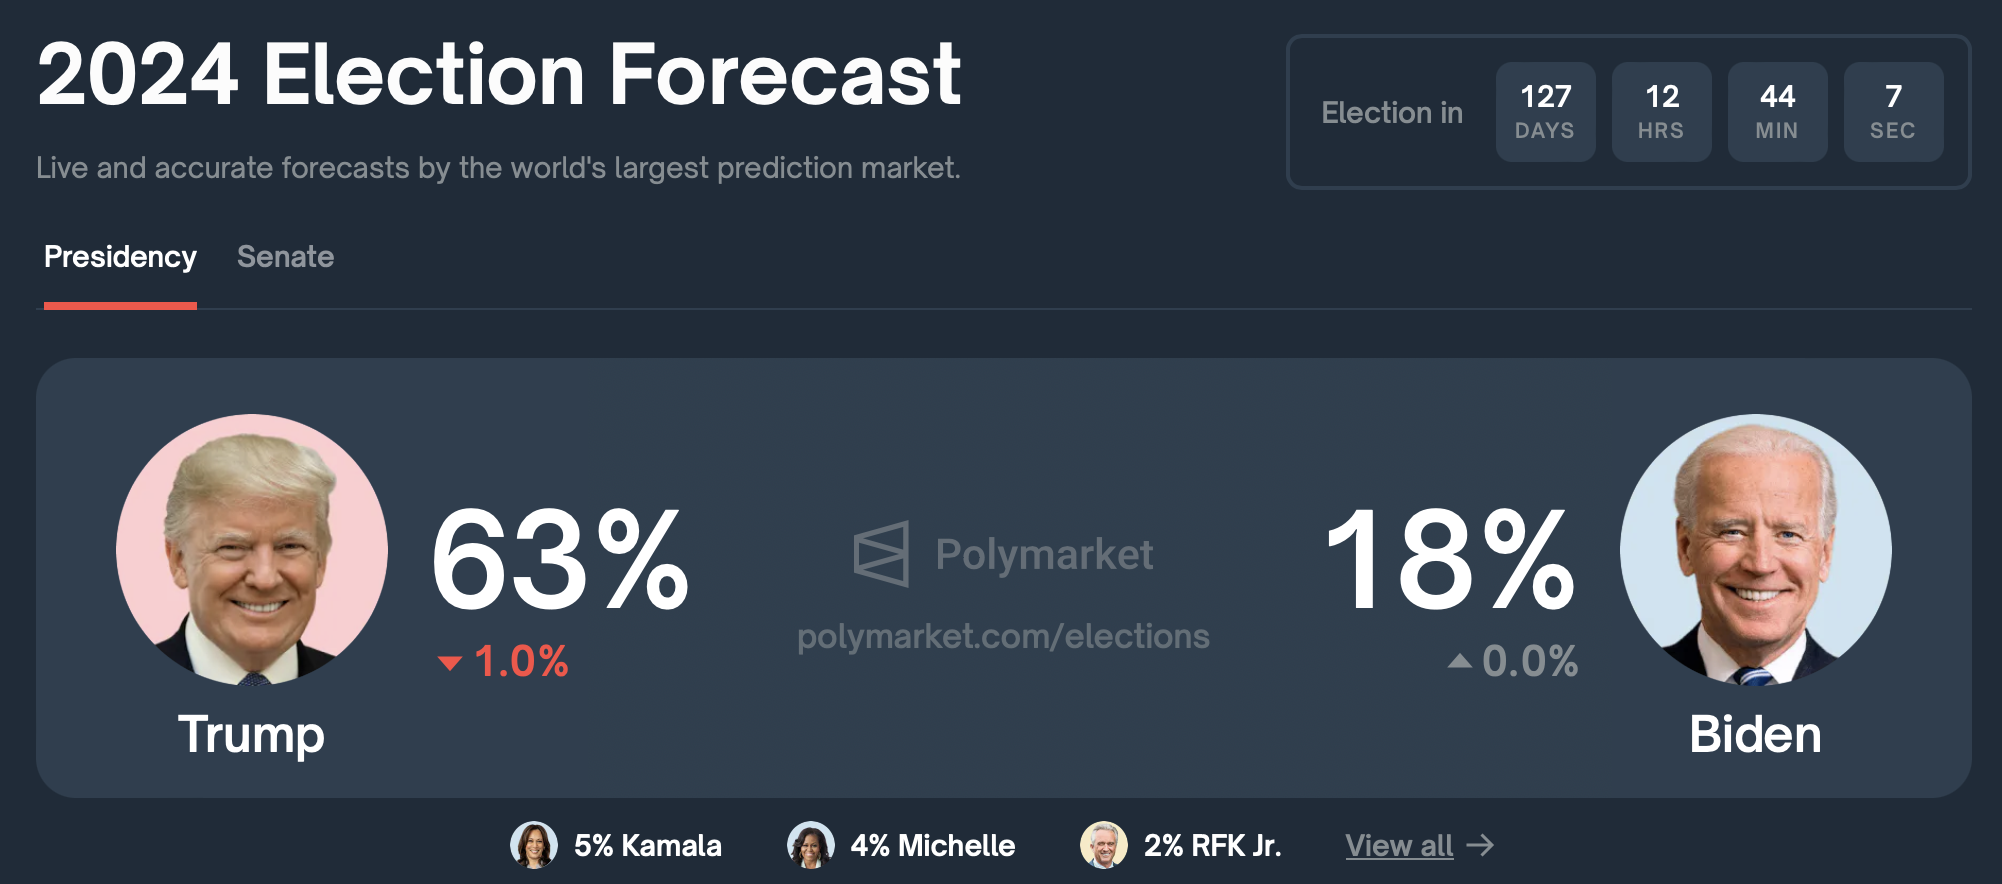Select RFK Jr.'s small avatar icon
The height and width of the screenshot is (884, 2002).
tap(1104, 845)
